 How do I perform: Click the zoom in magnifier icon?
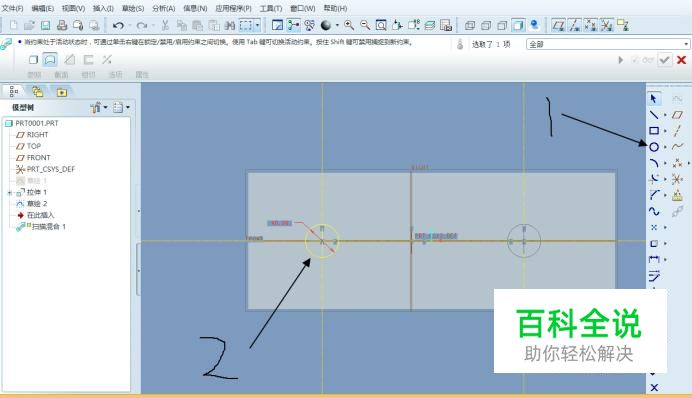349,25
